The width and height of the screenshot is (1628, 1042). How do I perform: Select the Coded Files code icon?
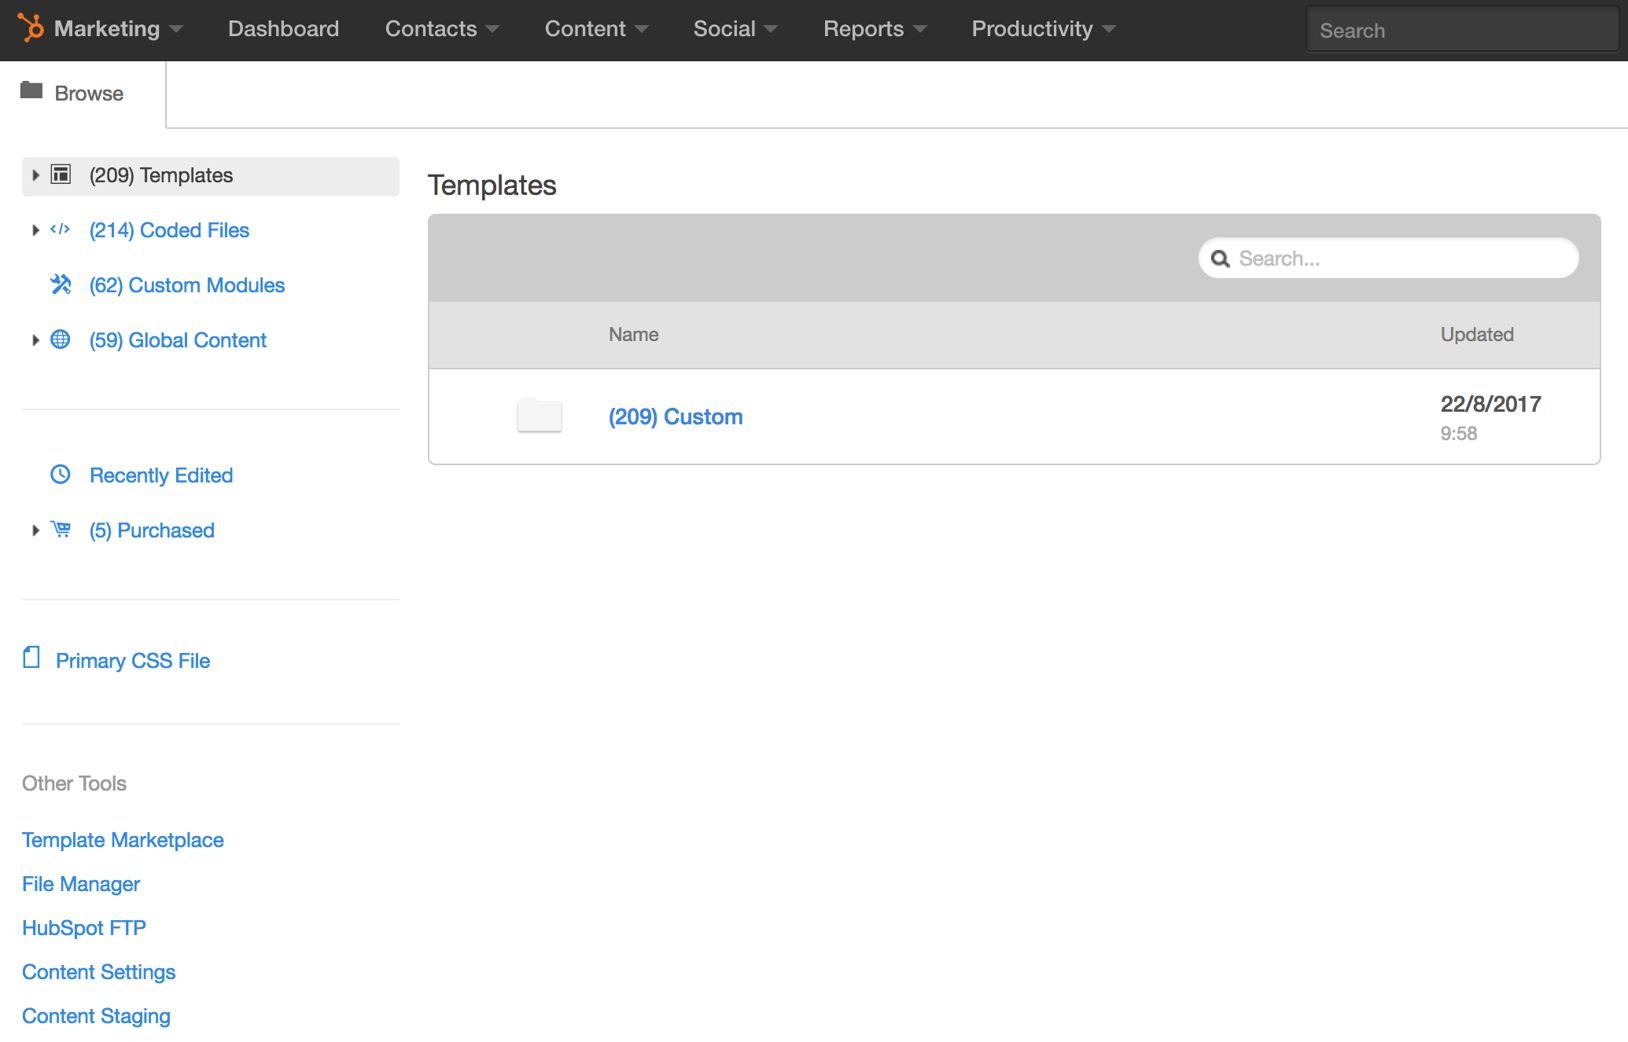pyautogui.click(x=60, y=230)
